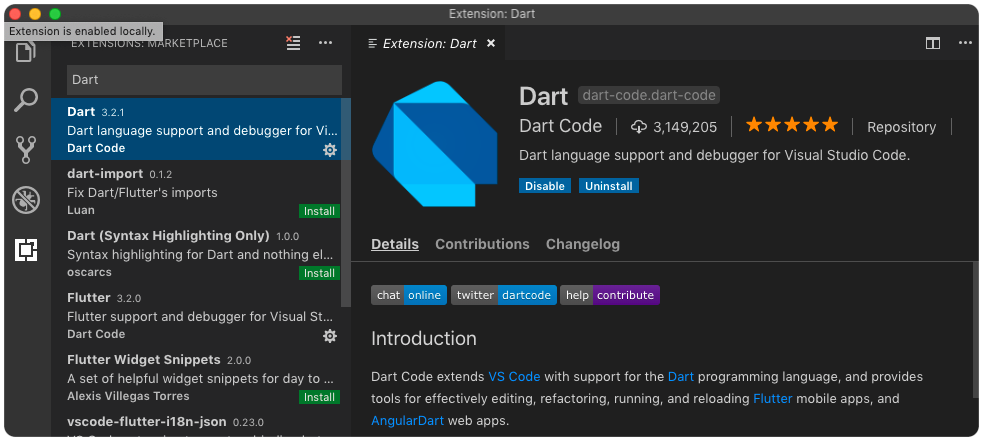Open the Dart link in introduction
The width and height of the screenshot is (983, 441).
click(x=681, y=377)
